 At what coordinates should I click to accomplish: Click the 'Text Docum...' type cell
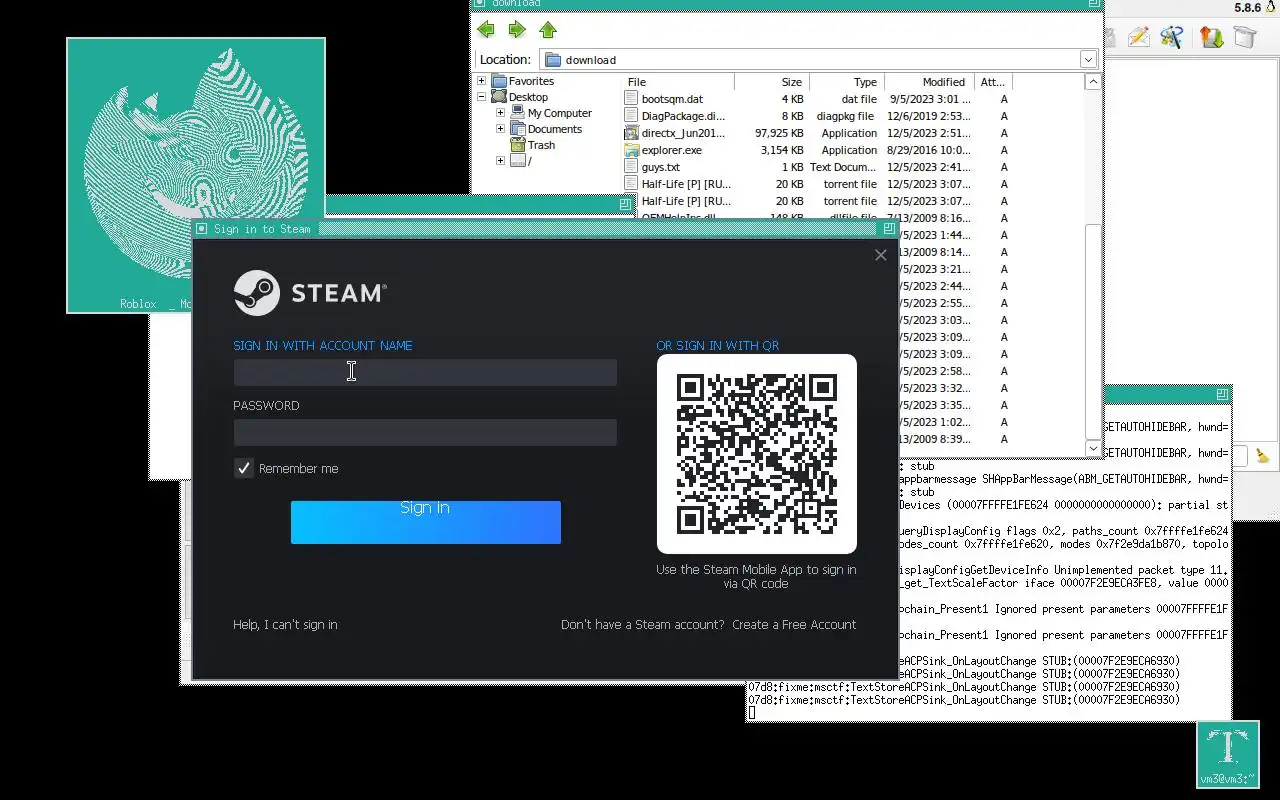tap(843, 167)
